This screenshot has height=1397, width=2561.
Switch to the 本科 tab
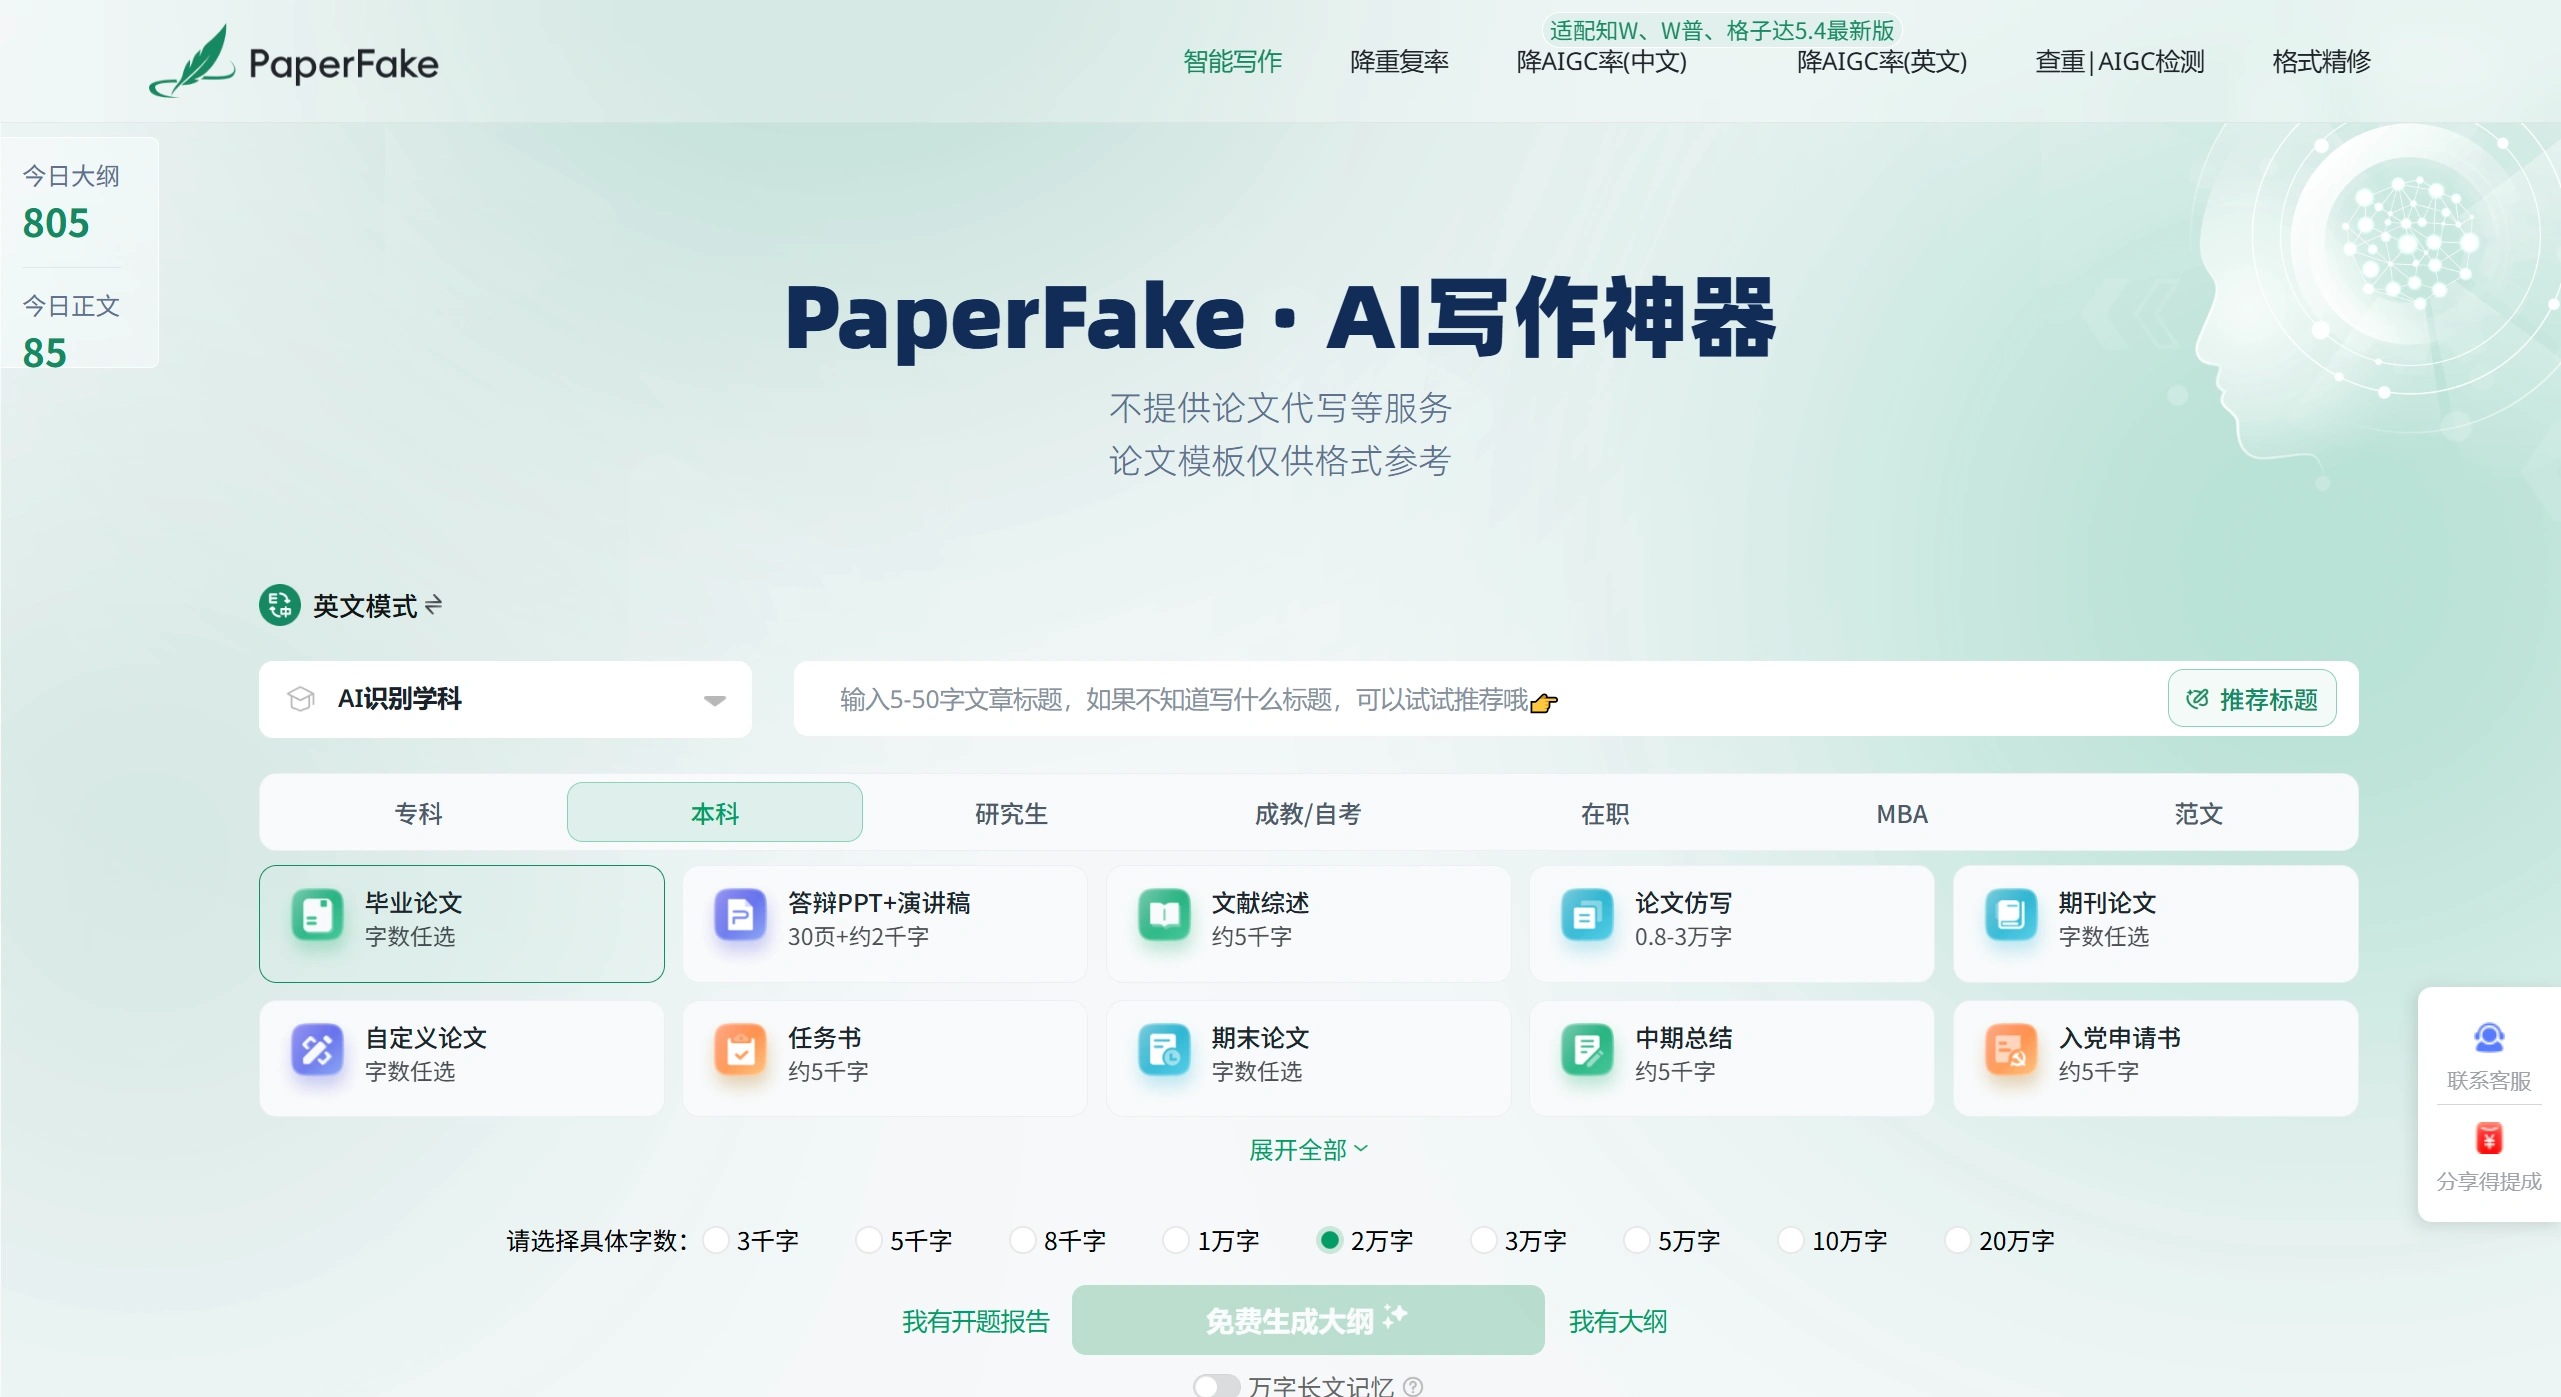(x=715, y=813)
